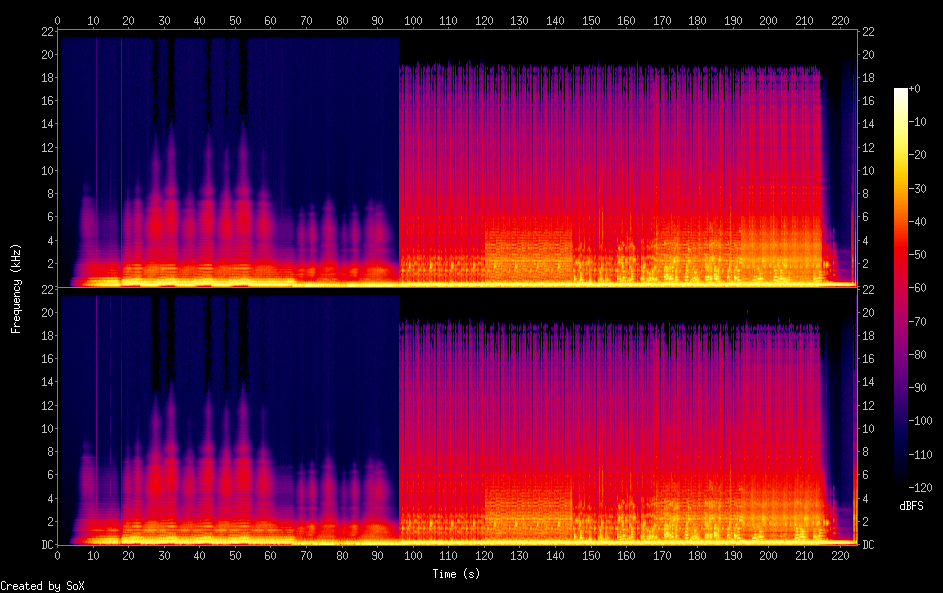
Task: Click the DC label at bottom-right axis
Action: (869, 545)
